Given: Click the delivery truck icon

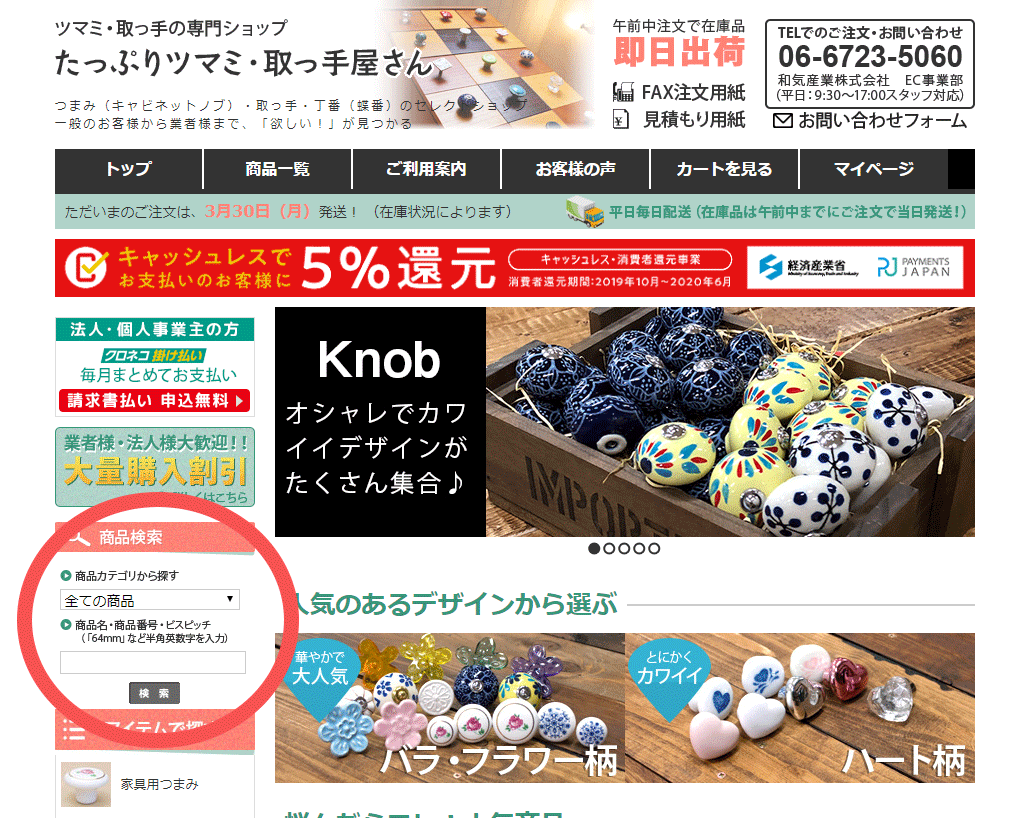Looking at the screenshot, I should [585, 212].
